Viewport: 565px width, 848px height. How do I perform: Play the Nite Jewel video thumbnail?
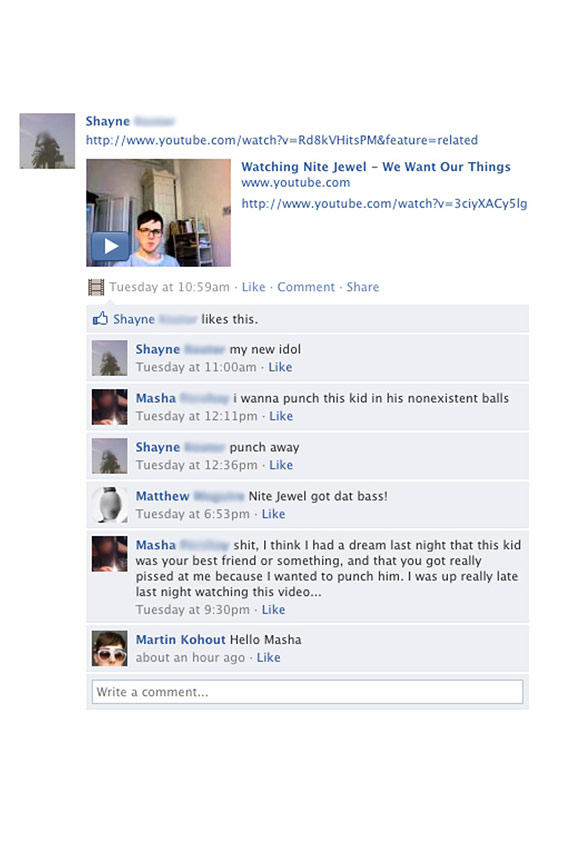[158, 213]
